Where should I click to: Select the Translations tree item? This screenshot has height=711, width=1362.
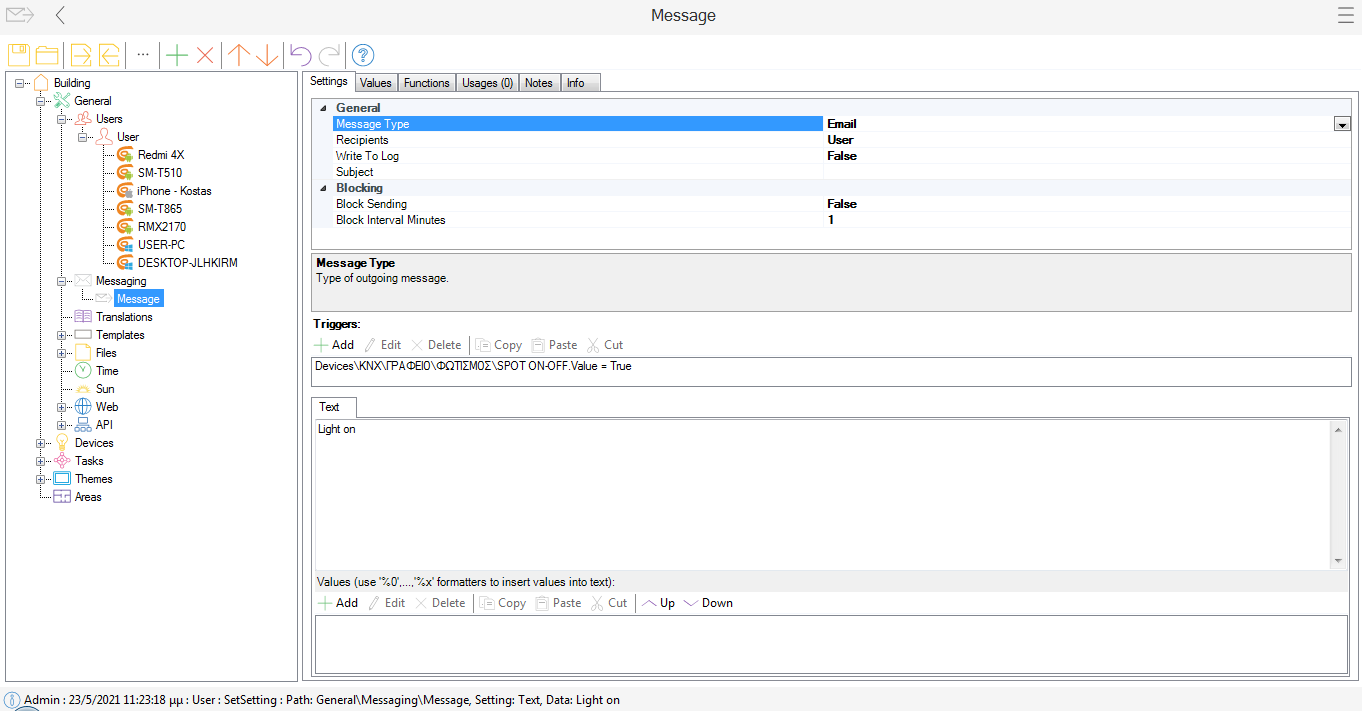click(123, 317)
